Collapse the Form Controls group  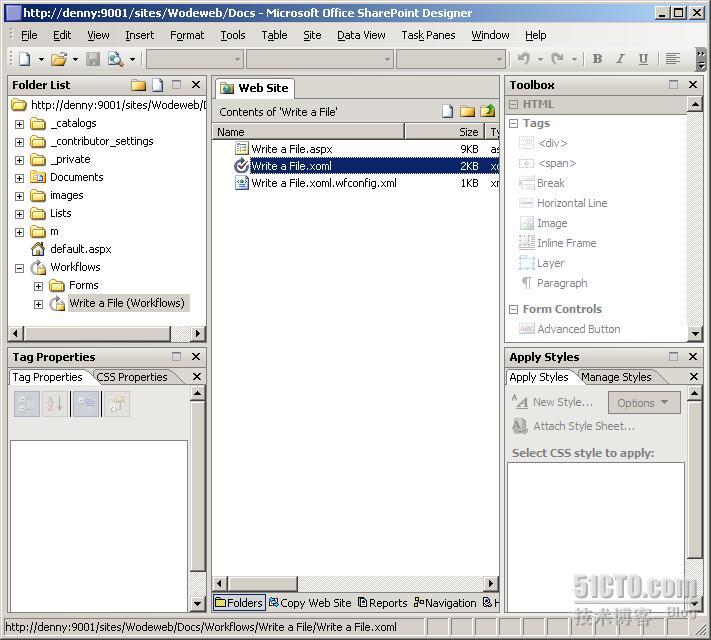[x=513, y=309]
